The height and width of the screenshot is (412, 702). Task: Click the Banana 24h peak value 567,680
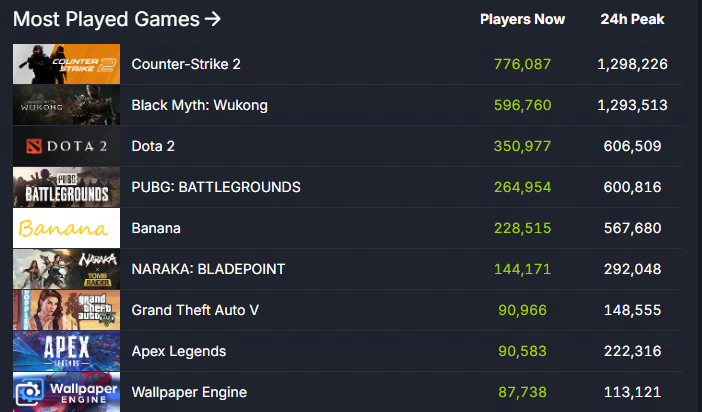point(632,228)
